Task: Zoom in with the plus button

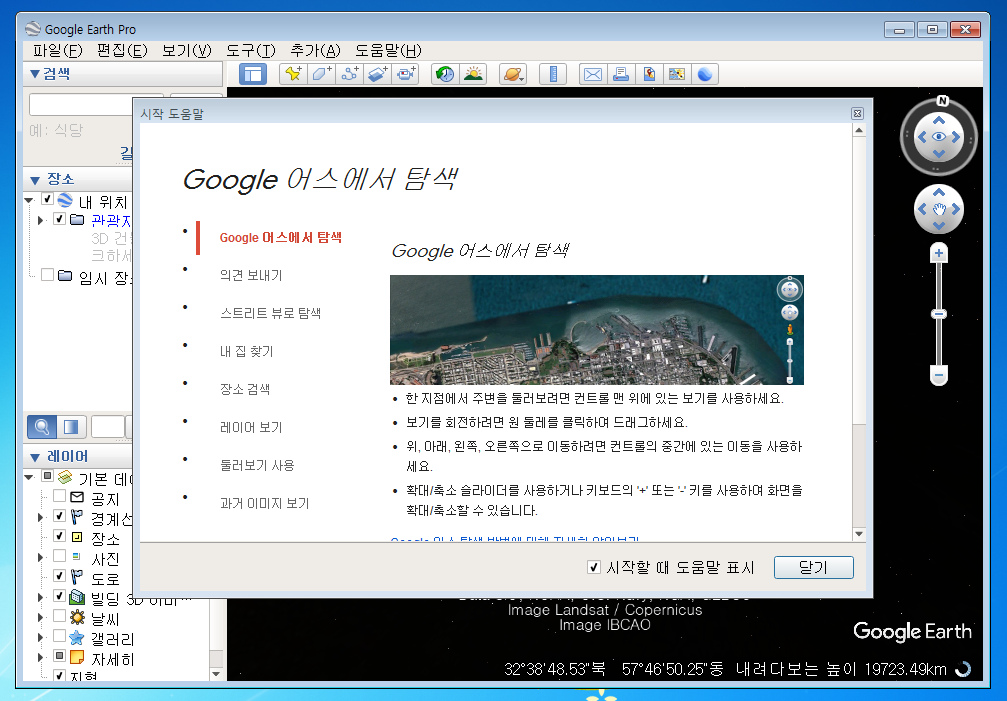Action: 939,254
